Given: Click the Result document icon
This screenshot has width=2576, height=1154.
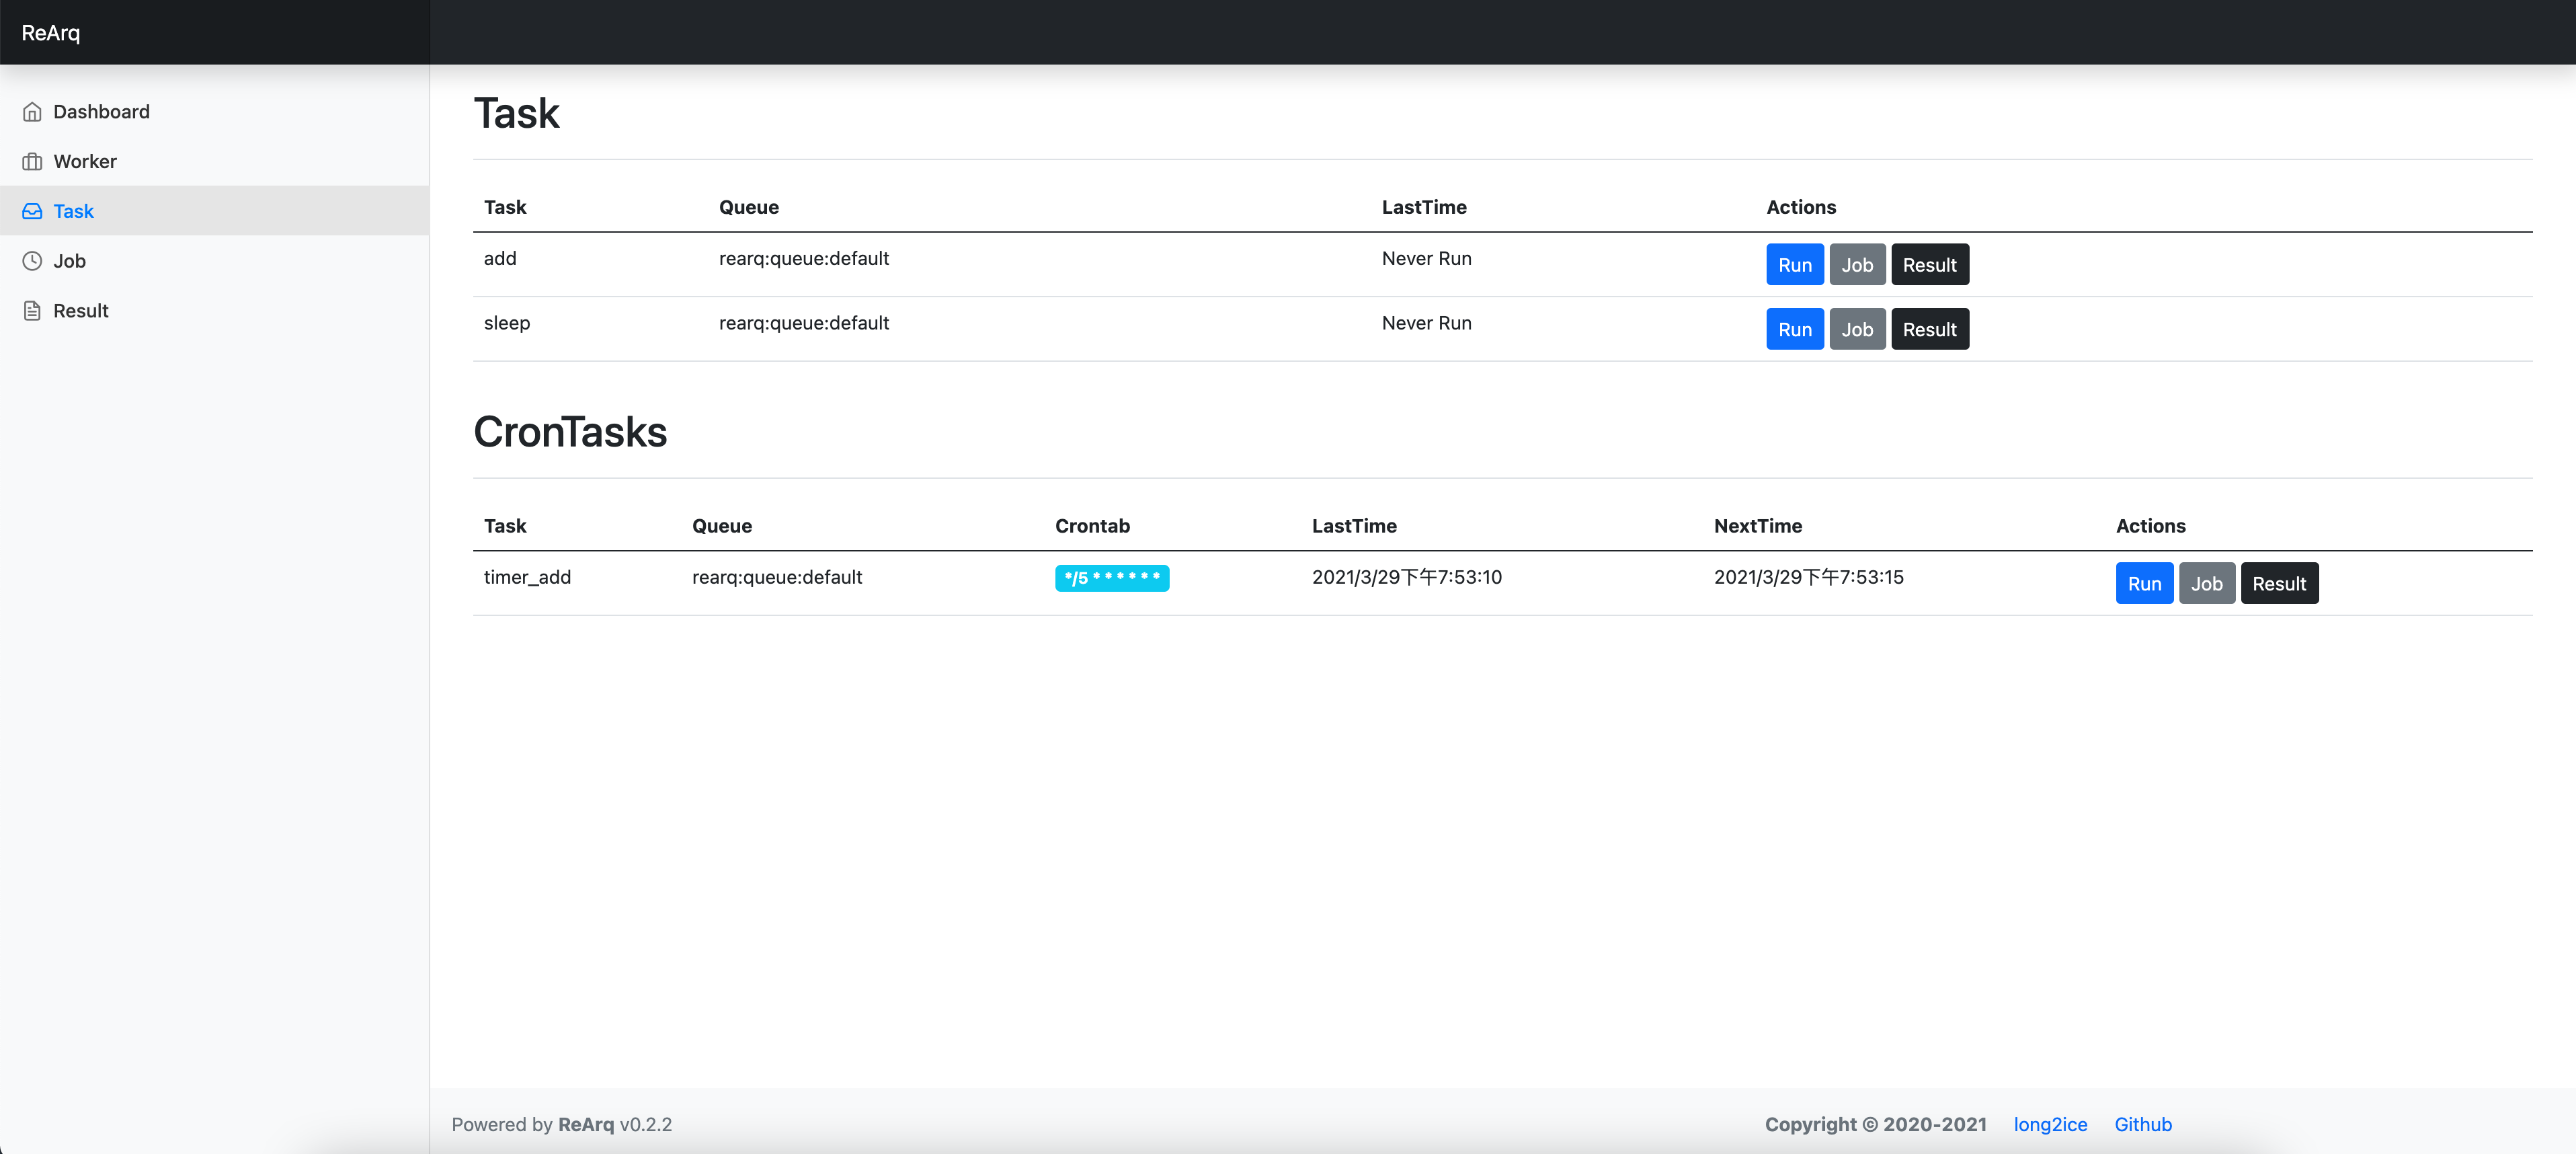Looking at the screenshot, I should [32, 311].
